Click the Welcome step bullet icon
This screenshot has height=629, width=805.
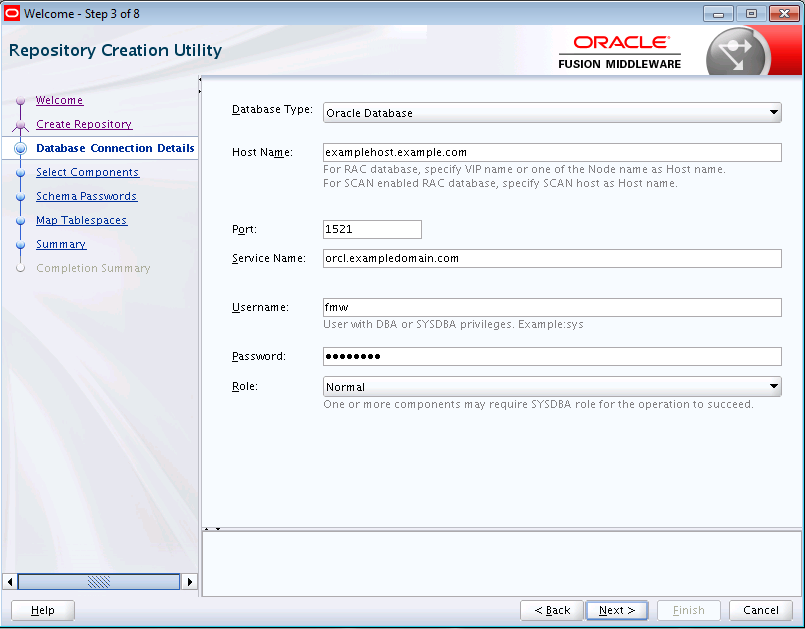point(21,101)
